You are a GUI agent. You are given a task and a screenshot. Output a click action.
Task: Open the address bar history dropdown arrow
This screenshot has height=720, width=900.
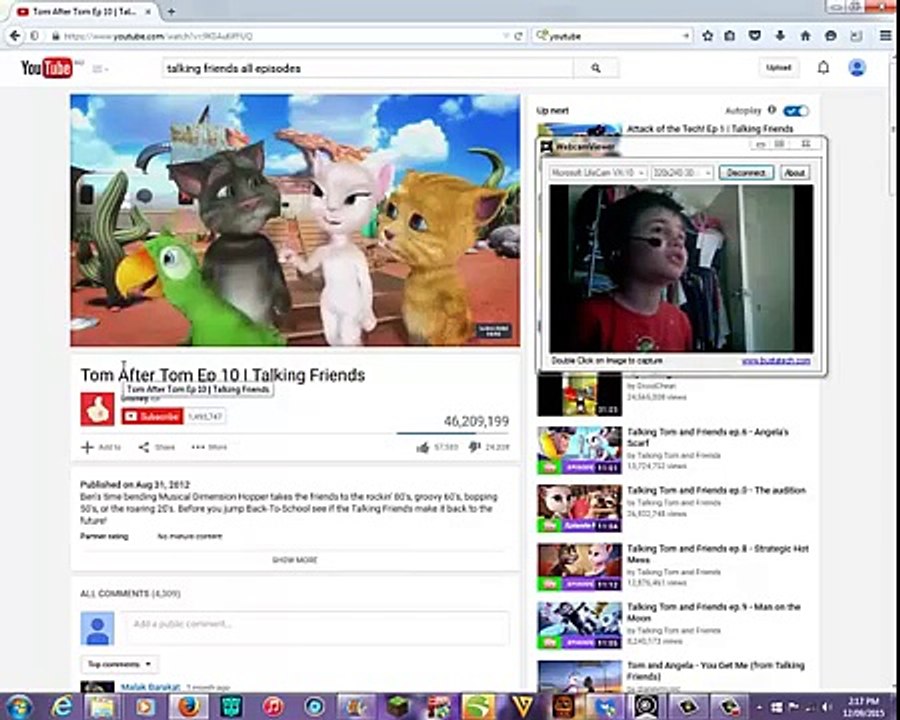pos(506,36)
